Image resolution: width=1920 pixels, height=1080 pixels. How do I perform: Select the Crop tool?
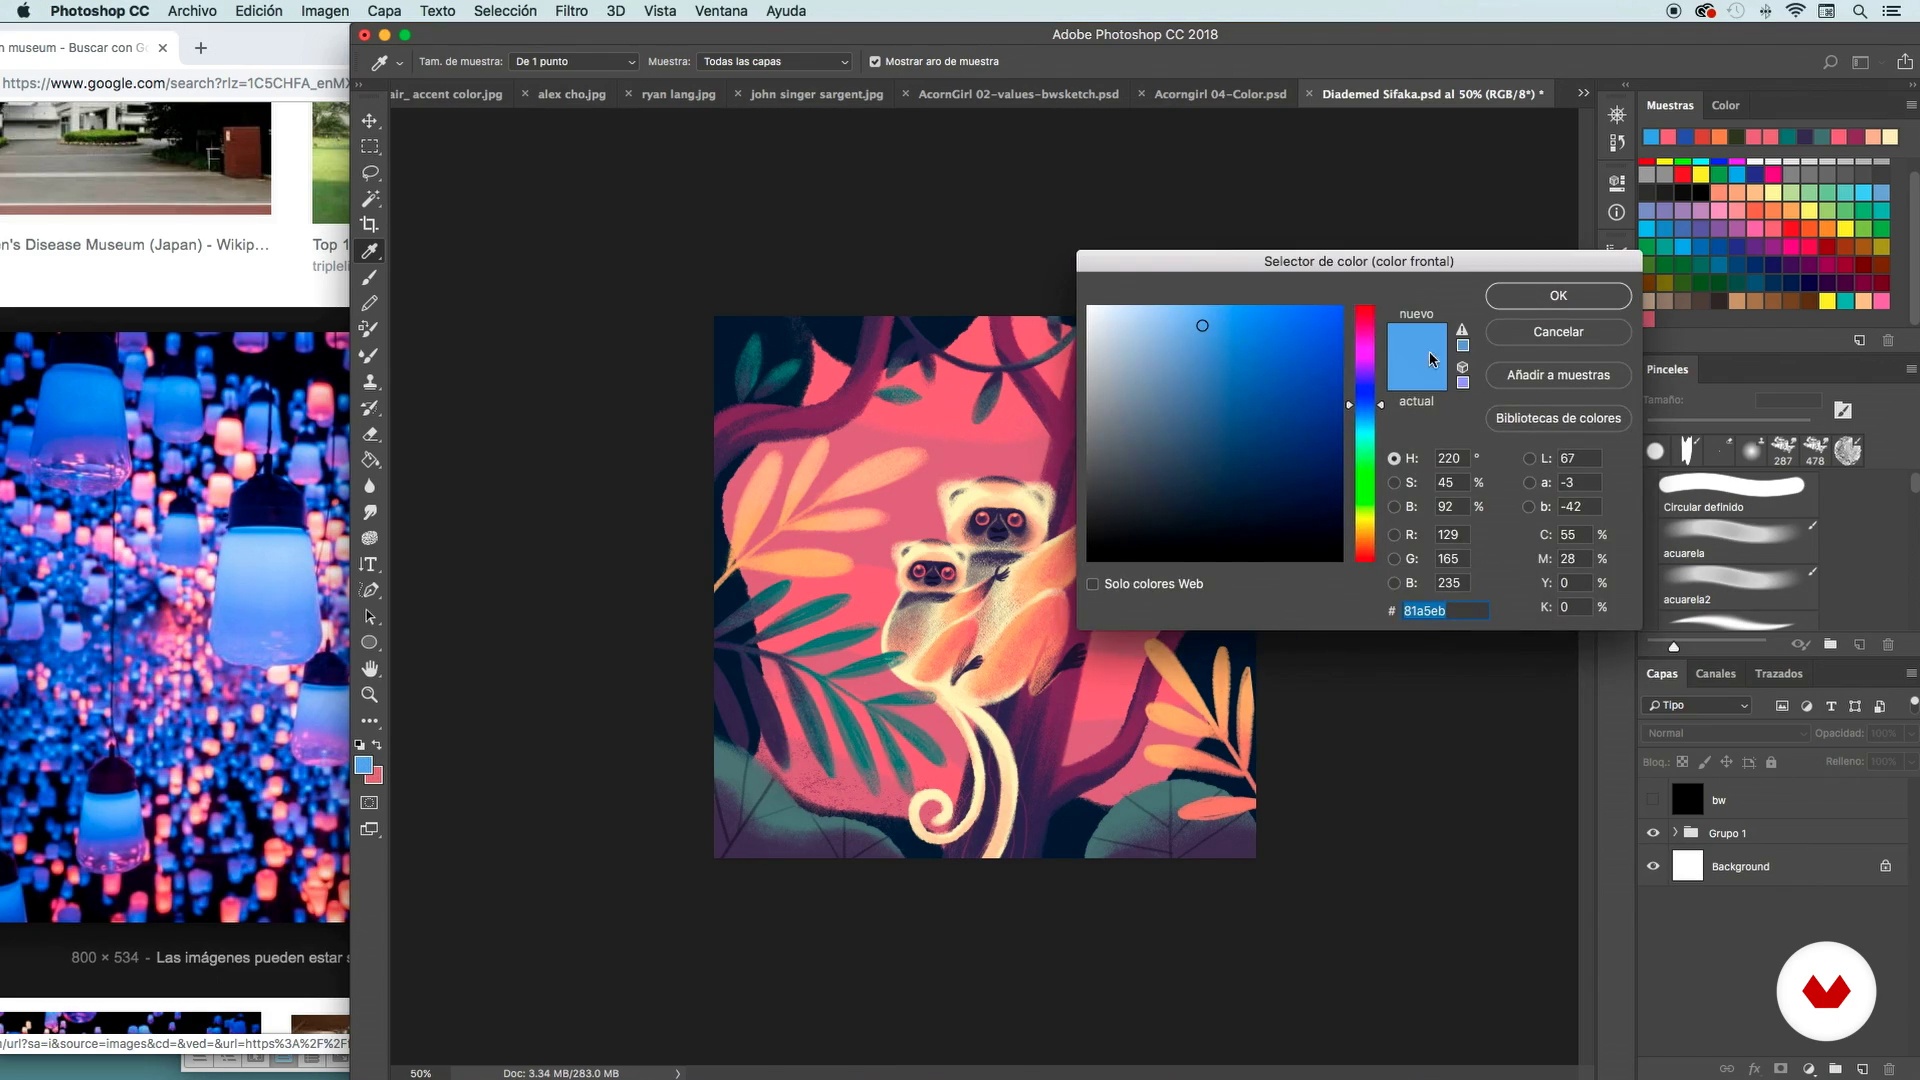tap(370, 224)
